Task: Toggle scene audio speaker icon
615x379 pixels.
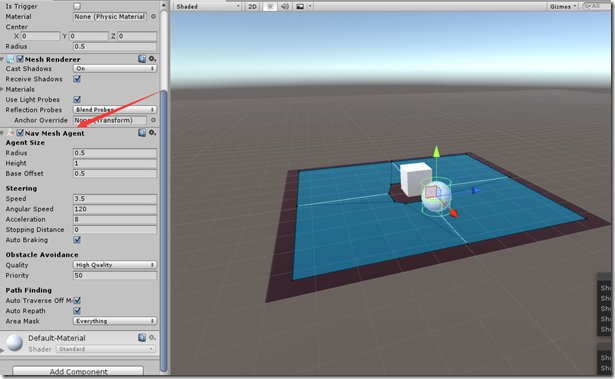Action: point(285,6)
